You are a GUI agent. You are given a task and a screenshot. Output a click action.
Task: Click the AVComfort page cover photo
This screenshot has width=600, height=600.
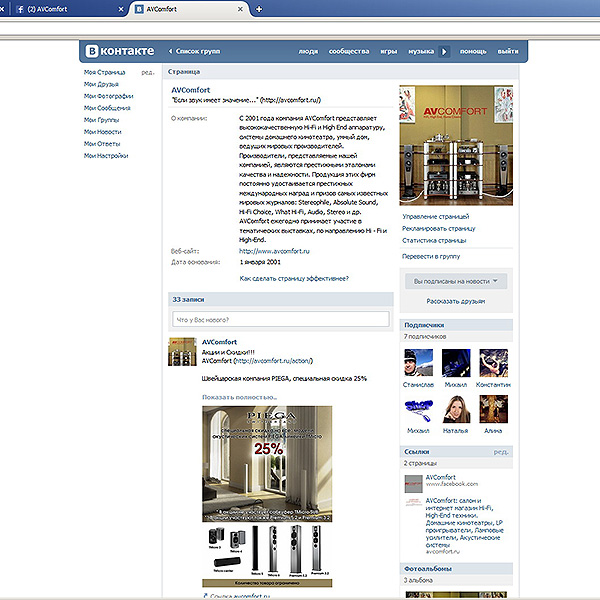[x=456, y=145]
